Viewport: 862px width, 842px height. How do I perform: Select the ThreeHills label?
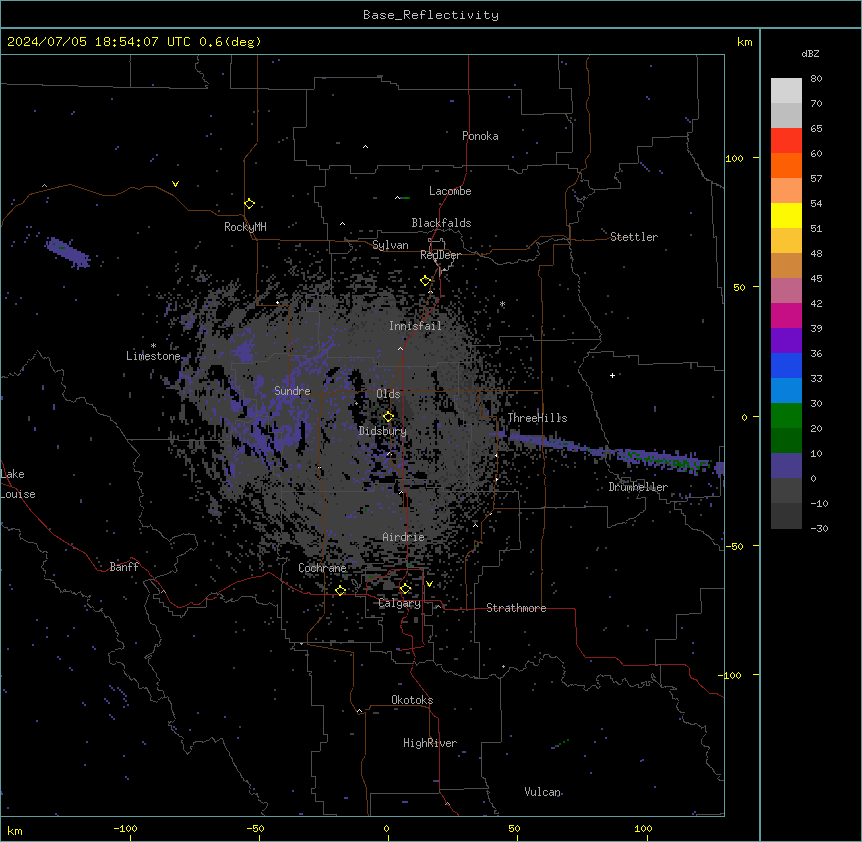point(537,418)
